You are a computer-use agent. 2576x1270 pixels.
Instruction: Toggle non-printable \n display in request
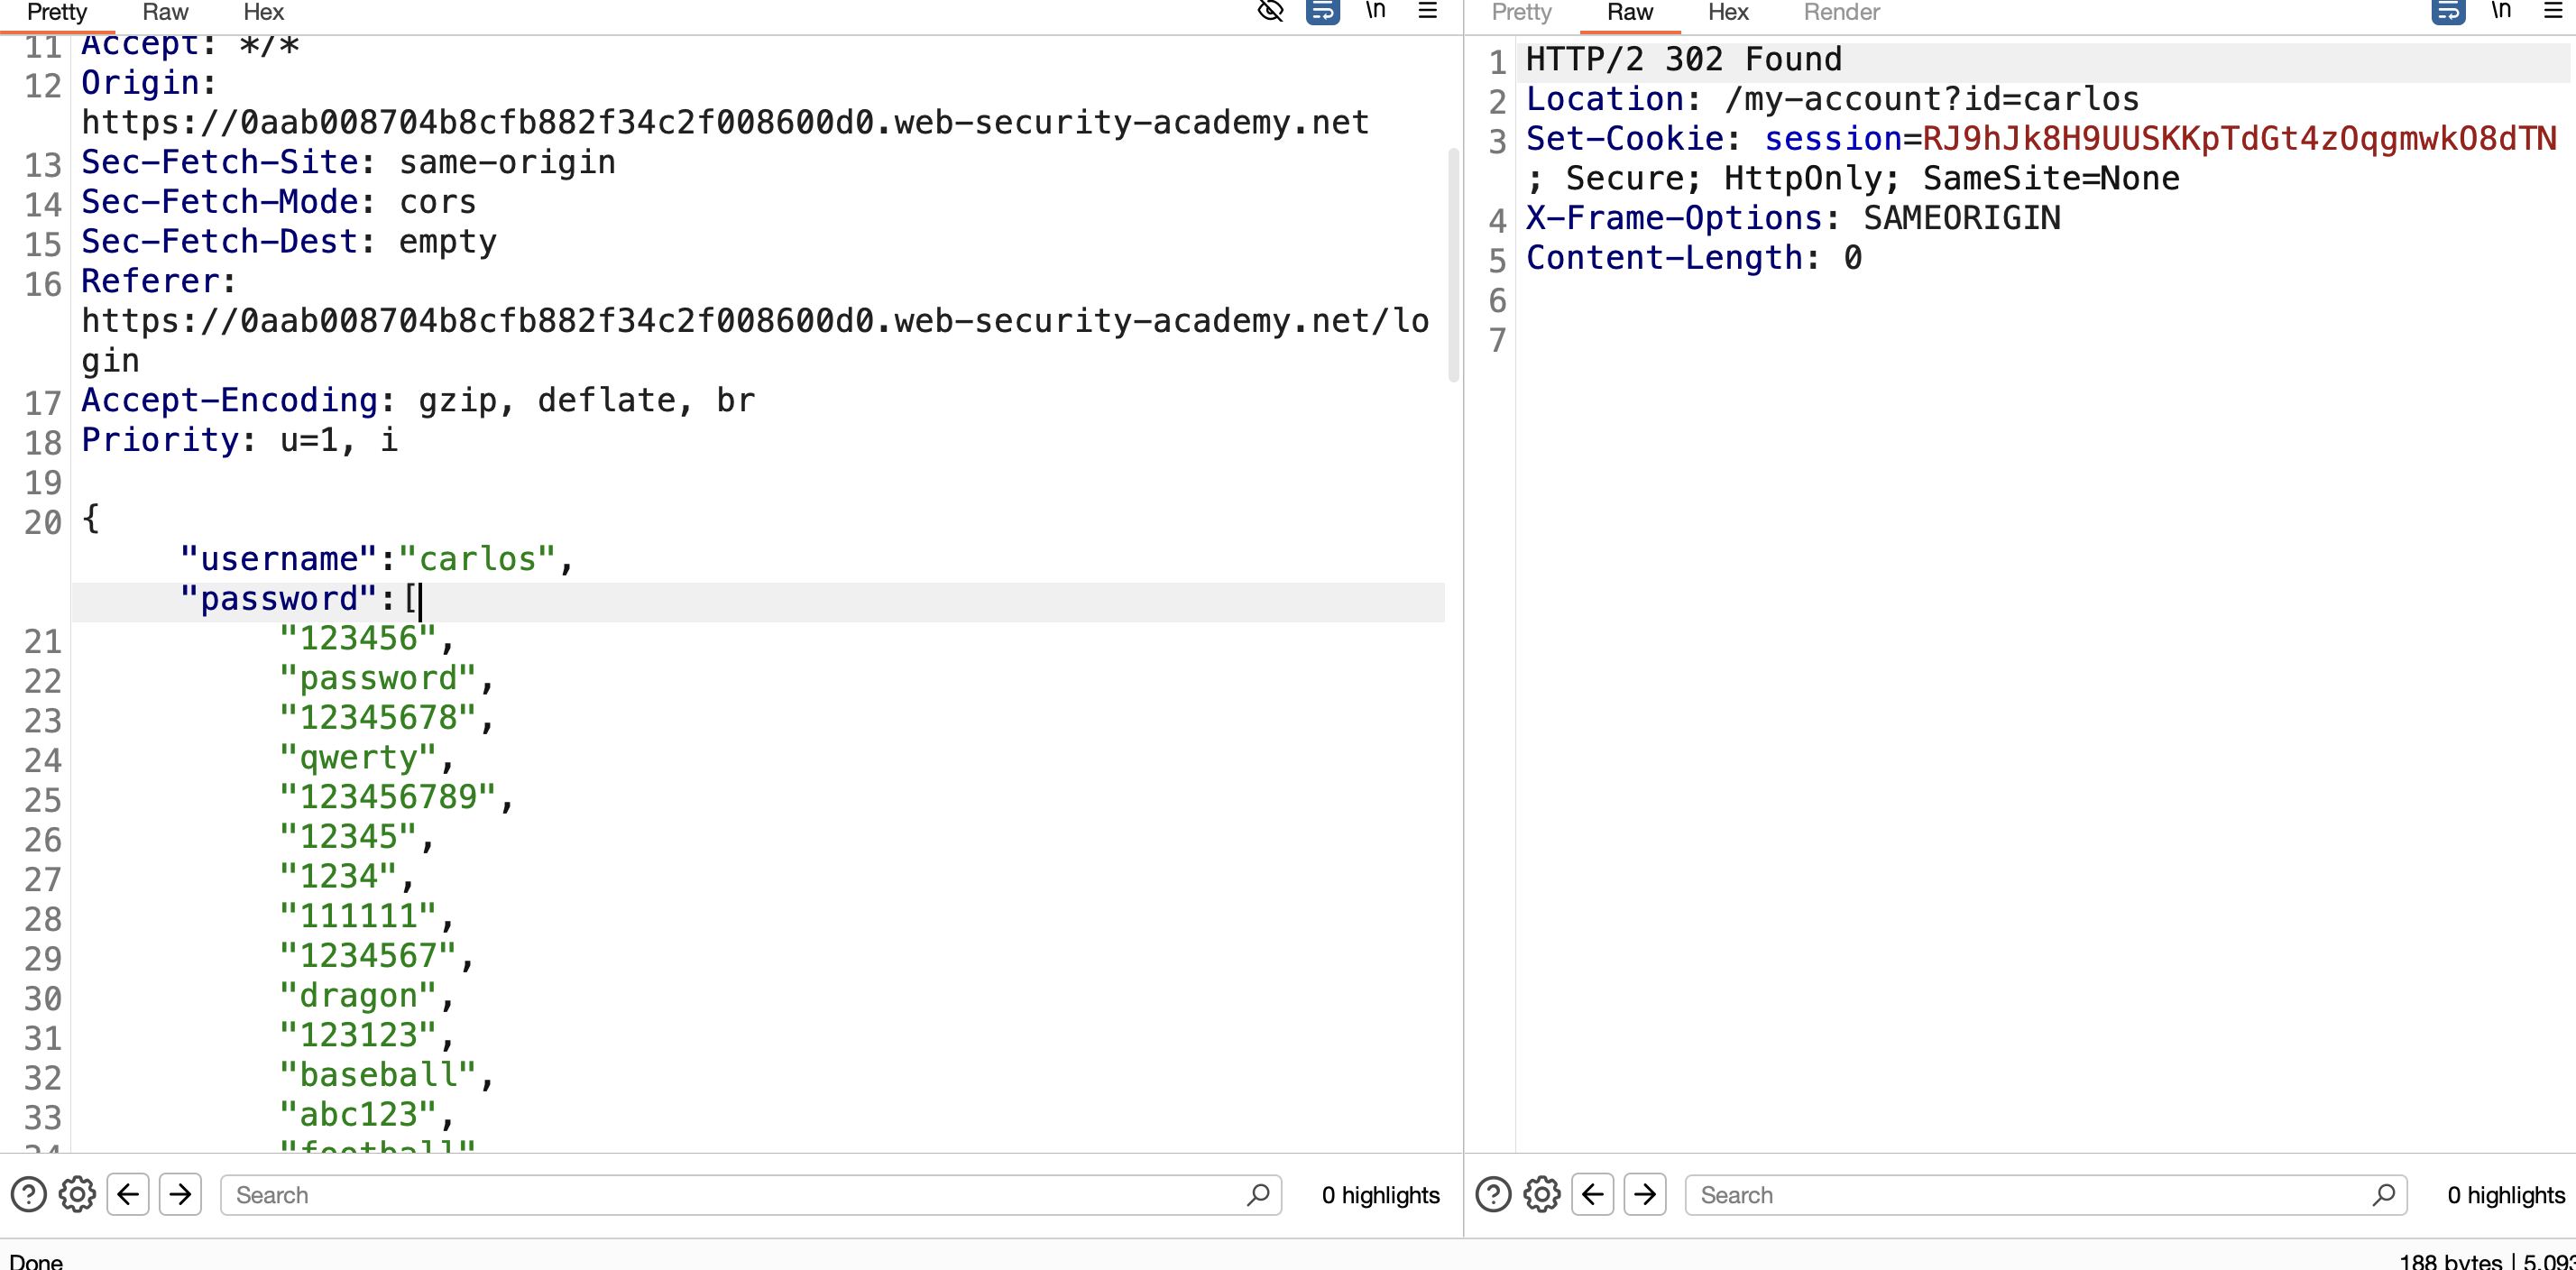click(1376, 11)
